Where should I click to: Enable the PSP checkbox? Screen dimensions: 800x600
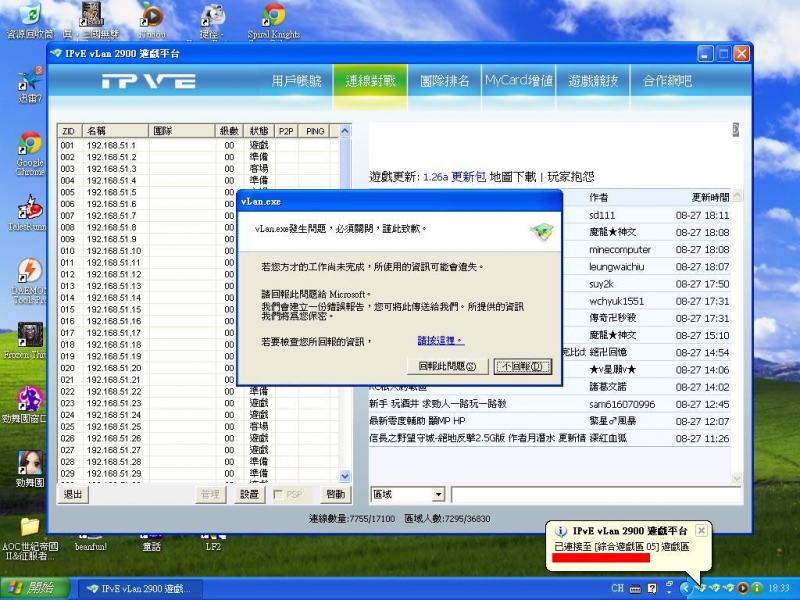(x=277, y=494)
